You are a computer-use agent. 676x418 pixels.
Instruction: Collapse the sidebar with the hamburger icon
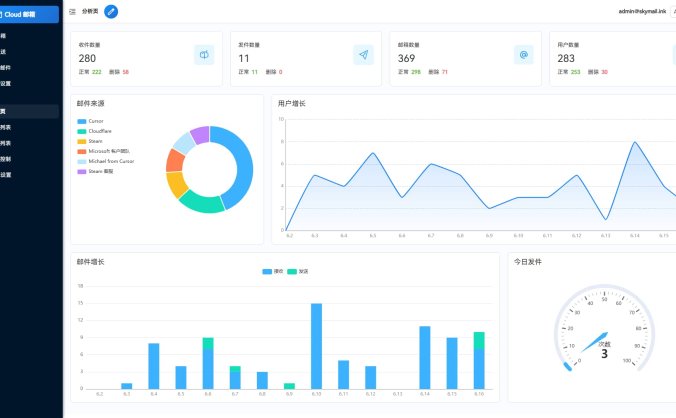pyautogui.click(x=72, y=12)
